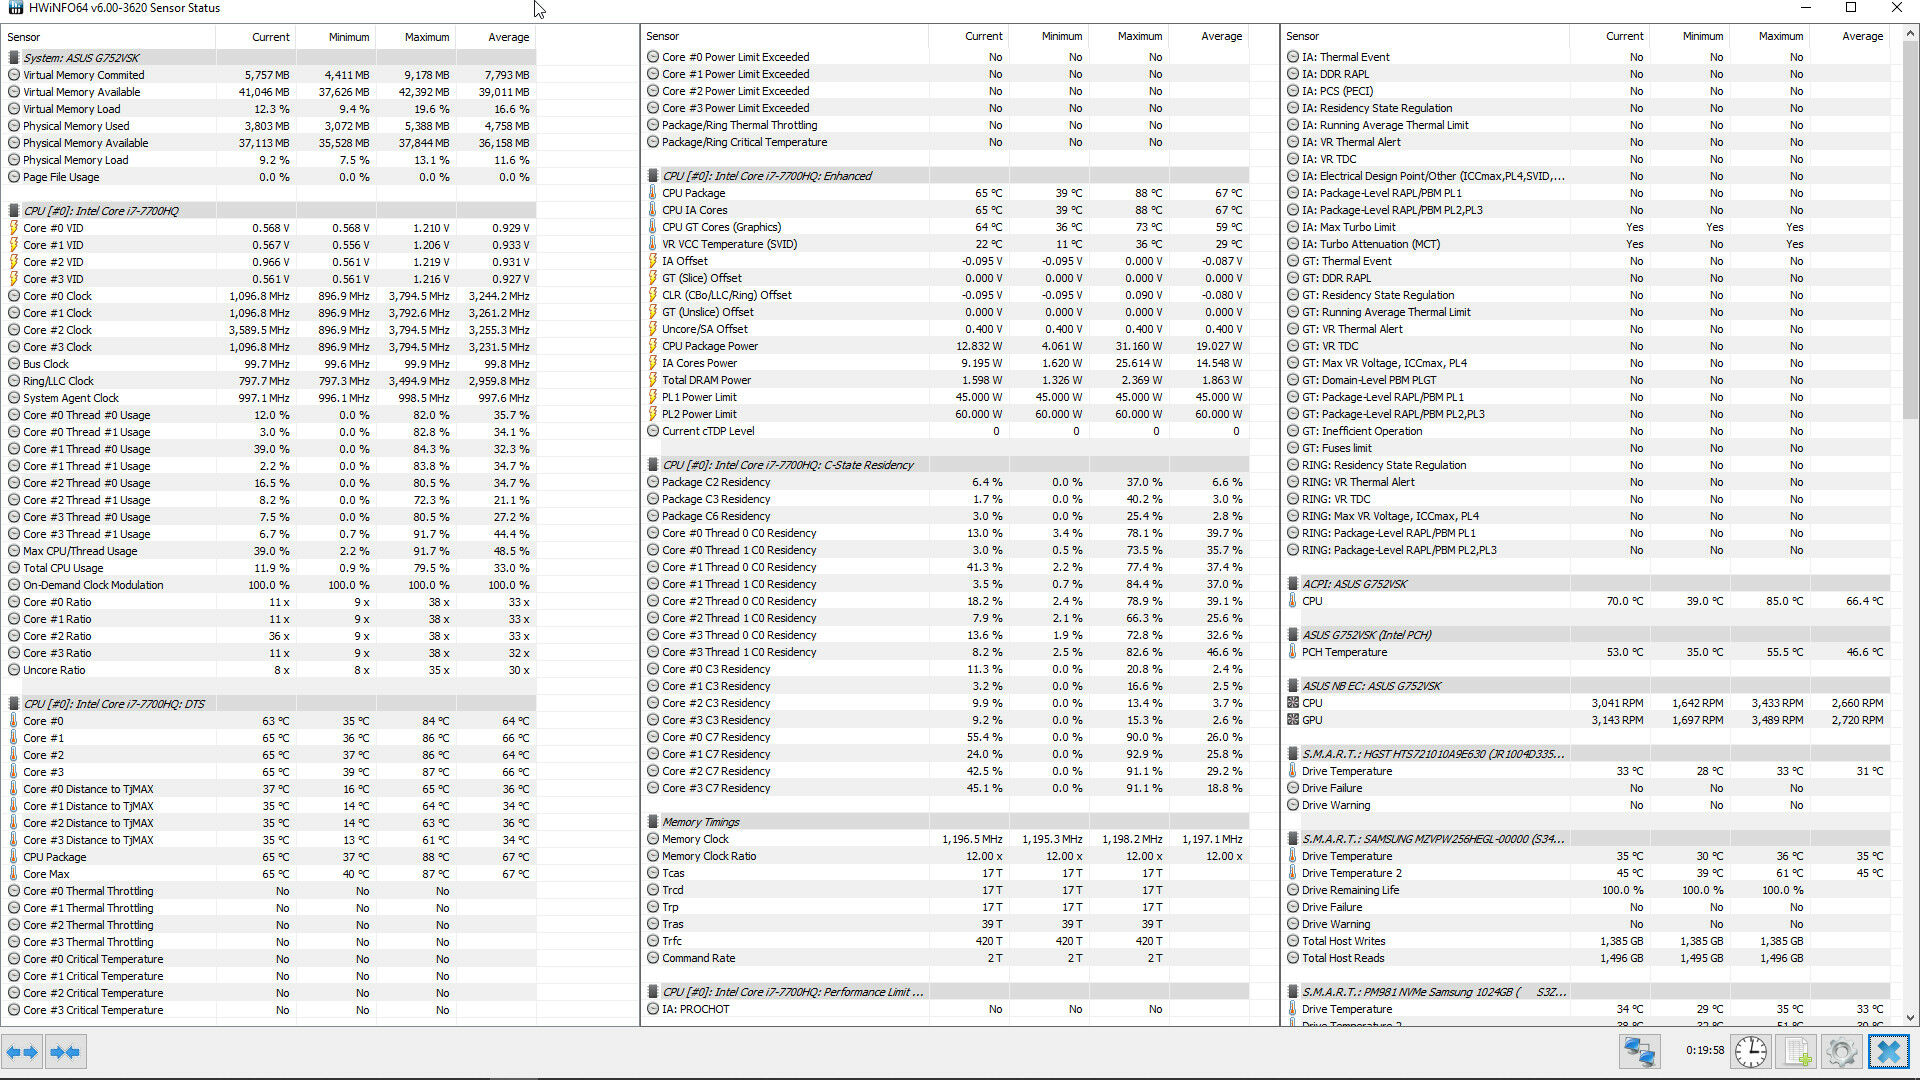Select the IA: Max Turbo Limit row
The width and height of the screenshot is (1920, 1080).
tap(1587, 227)
